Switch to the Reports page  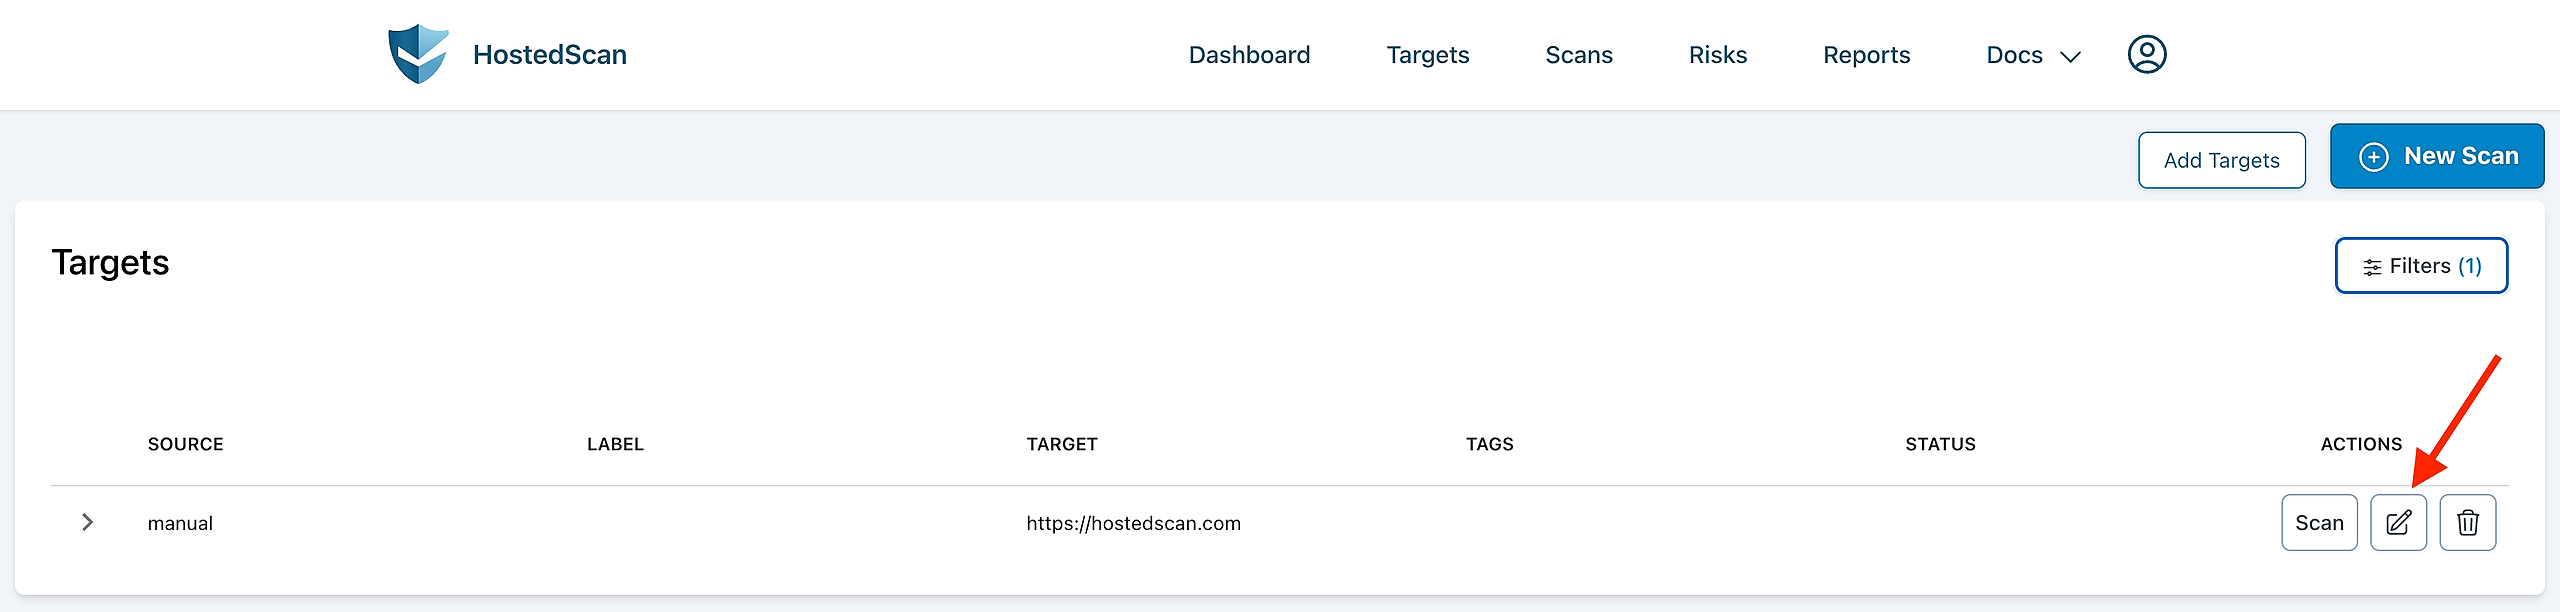pos(1866,55)
